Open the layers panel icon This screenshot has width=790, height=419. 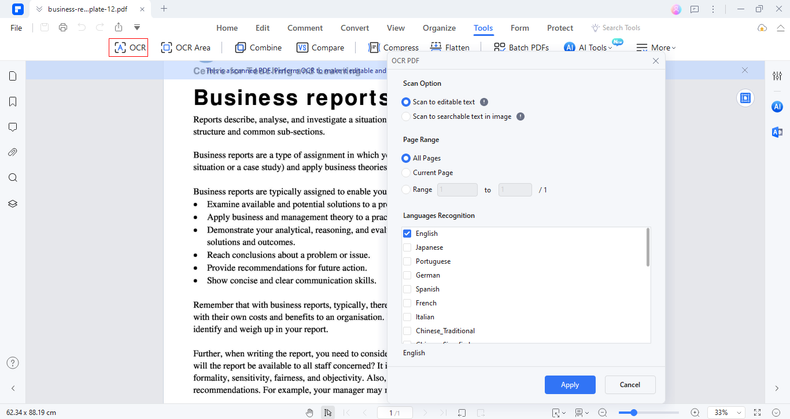pyautogui.click(x=13, y=204)
